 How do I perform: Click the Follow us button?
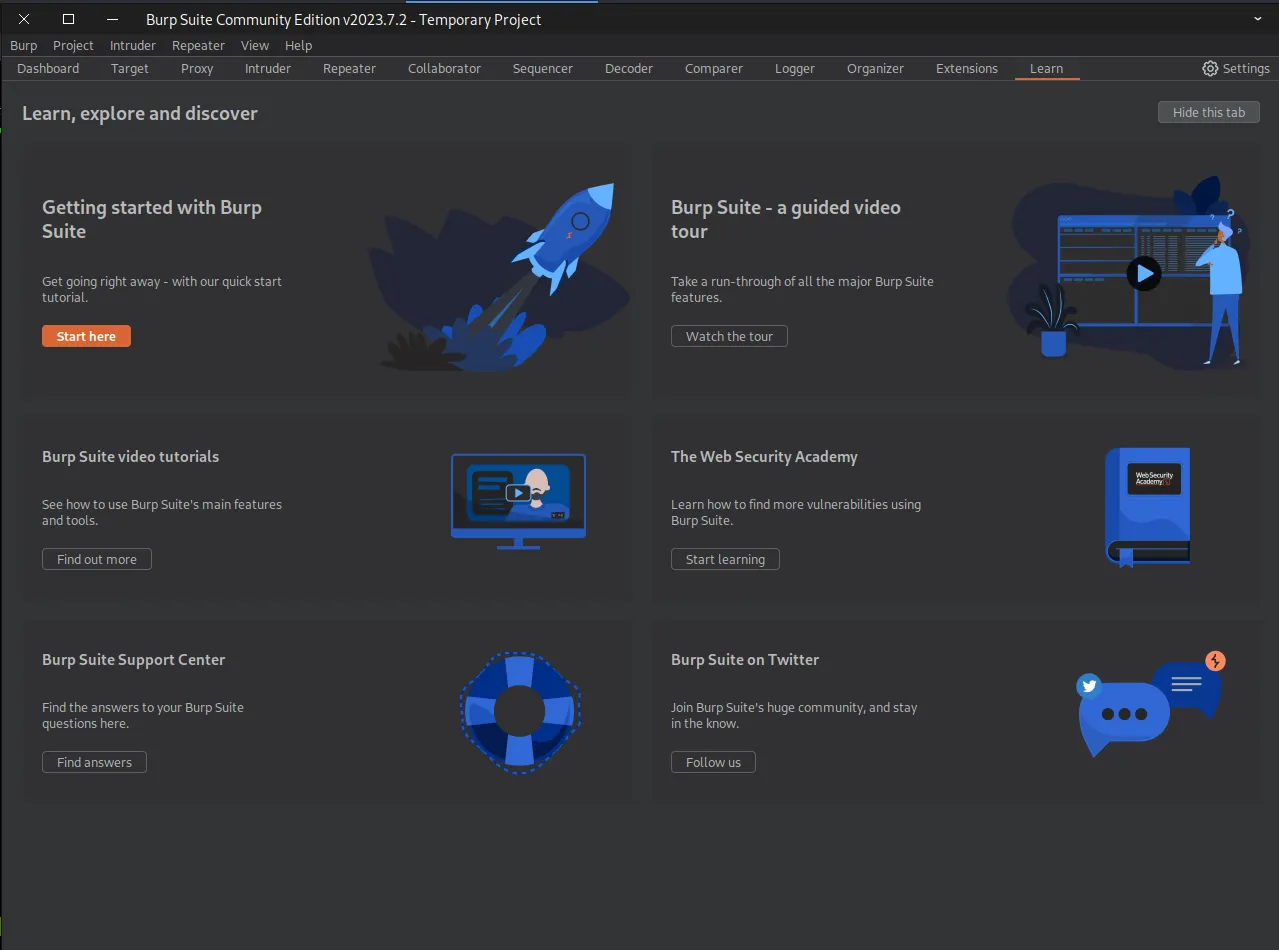click(x=713, y=763)
